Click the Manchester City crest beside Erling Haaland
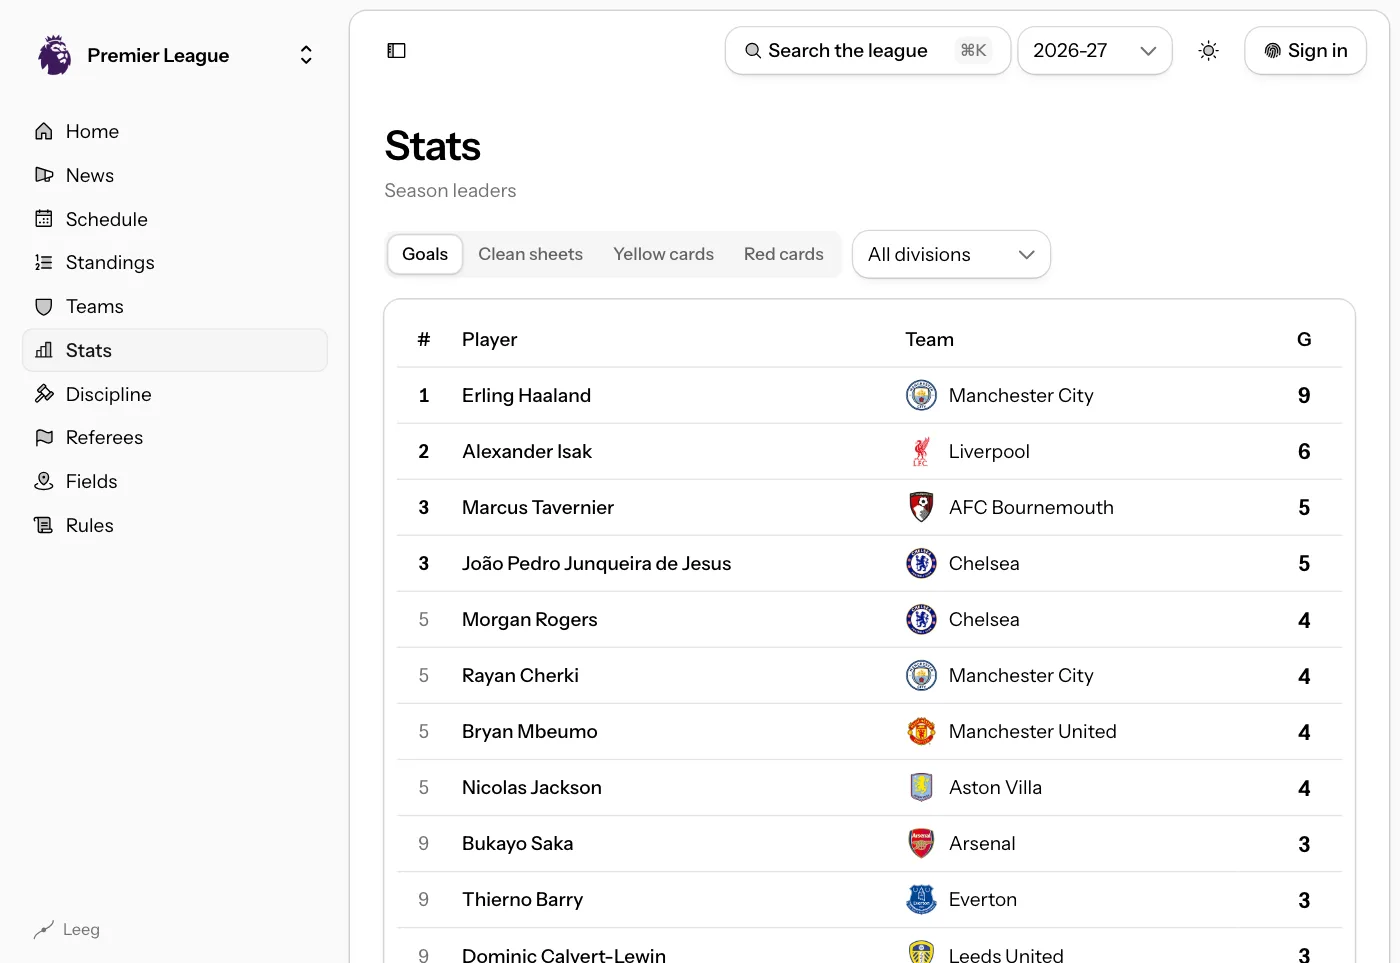The image size is (1400, 963). pyautogui.click(x=921, y=395)
